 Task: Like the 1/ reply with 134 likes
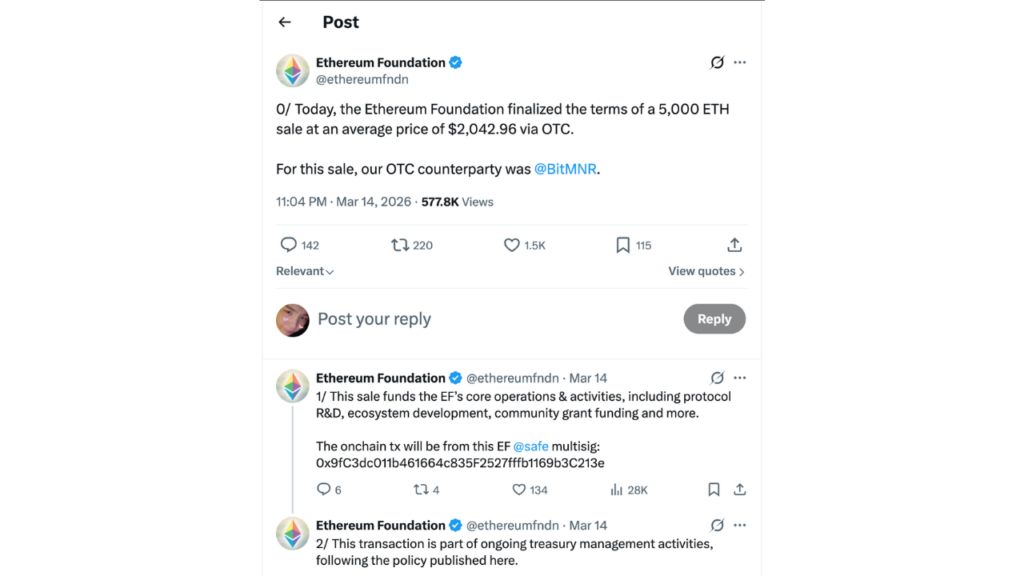pyautogui.click(x=519, y=490)
